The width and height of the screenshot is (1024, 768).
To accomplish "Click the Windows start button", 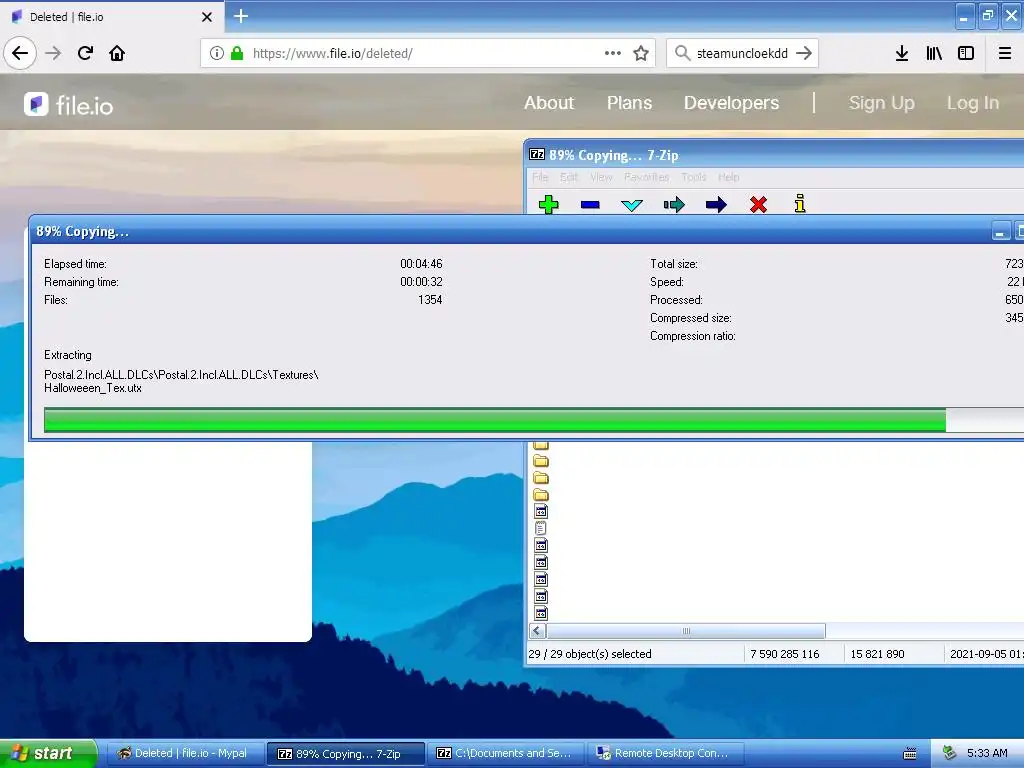I will coord(47,753).
